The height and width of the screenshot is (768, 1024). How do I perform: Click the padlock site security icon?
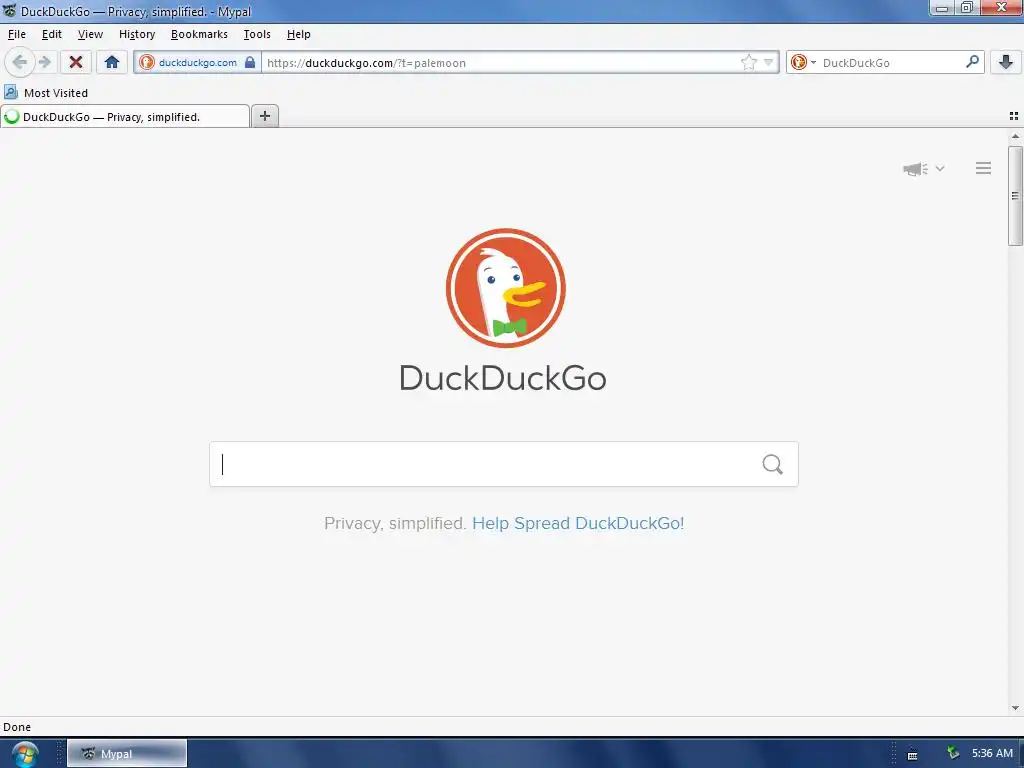tap(250, 63)
